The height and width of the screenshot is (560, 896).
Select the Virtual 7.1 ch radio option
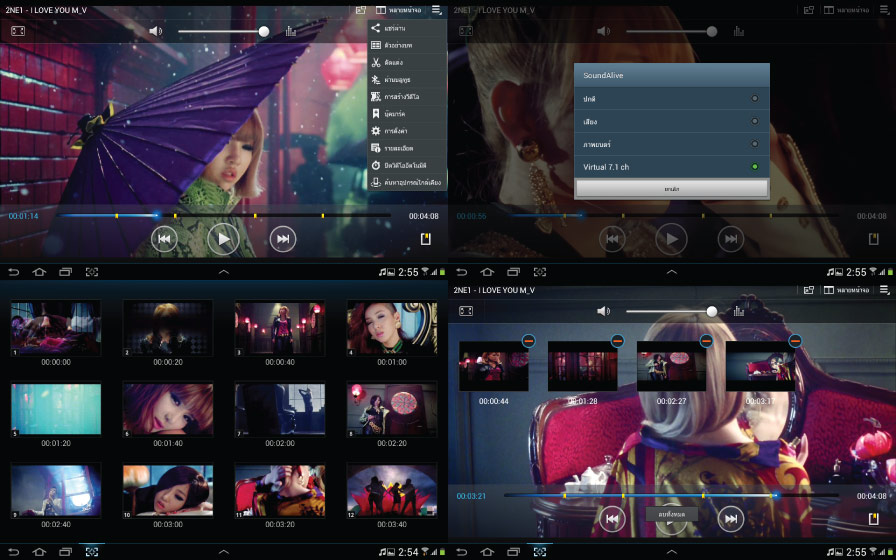(755, 167)
